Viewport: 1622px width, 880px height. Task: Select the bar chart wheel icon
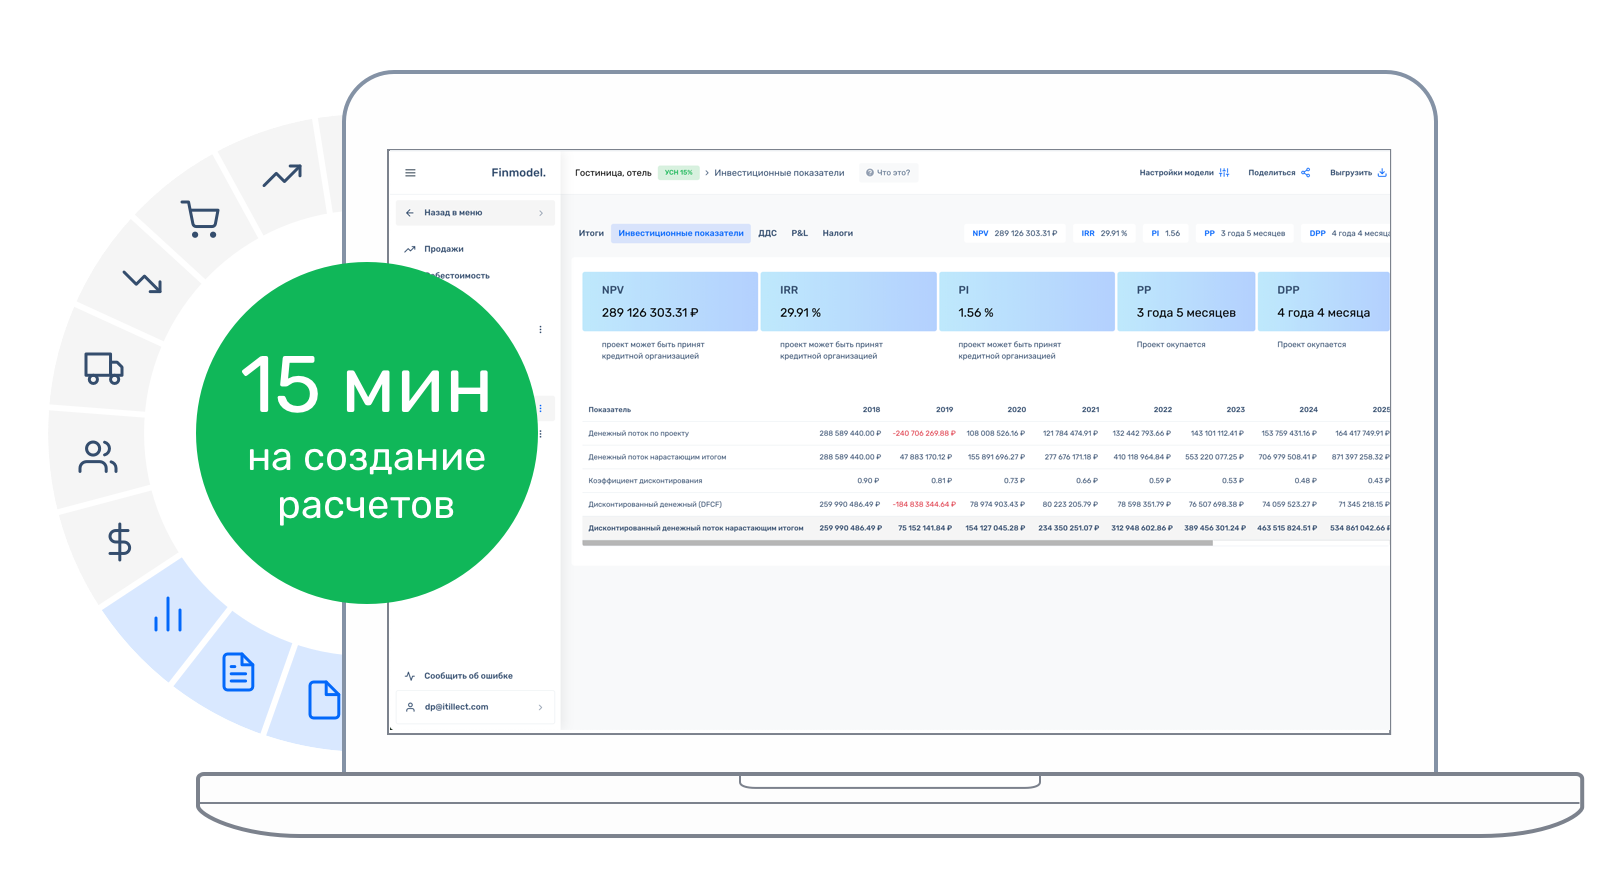pyautogui.click(x=168, y=614)
